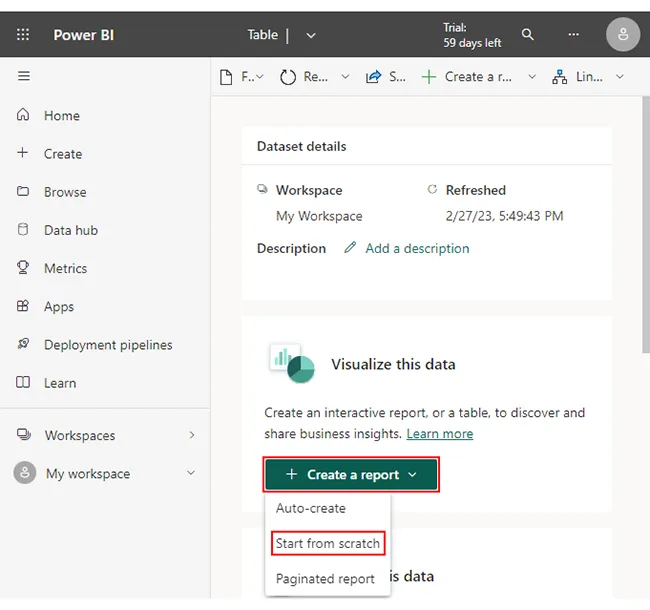Viewport: 650px width, 610px height.
Task: Open Deployment pipelines in sidebar
Action: tap(107, 345)
